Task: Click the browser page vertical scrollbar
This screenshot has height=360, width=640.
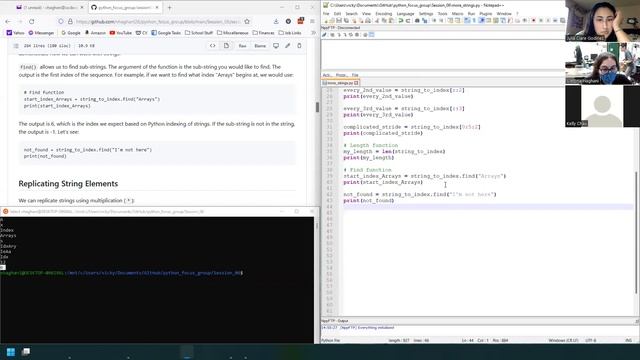Action: point(317,107)
